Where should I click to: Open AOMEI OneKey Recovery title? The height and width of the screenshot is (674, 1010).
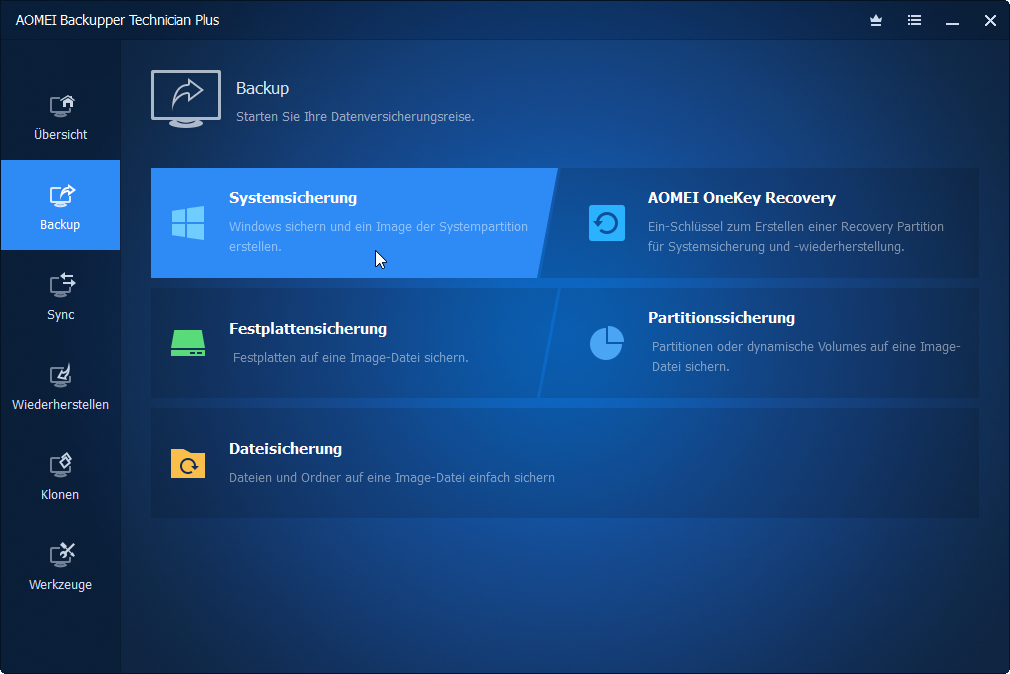pyautogui.click(x=742, y=198)
